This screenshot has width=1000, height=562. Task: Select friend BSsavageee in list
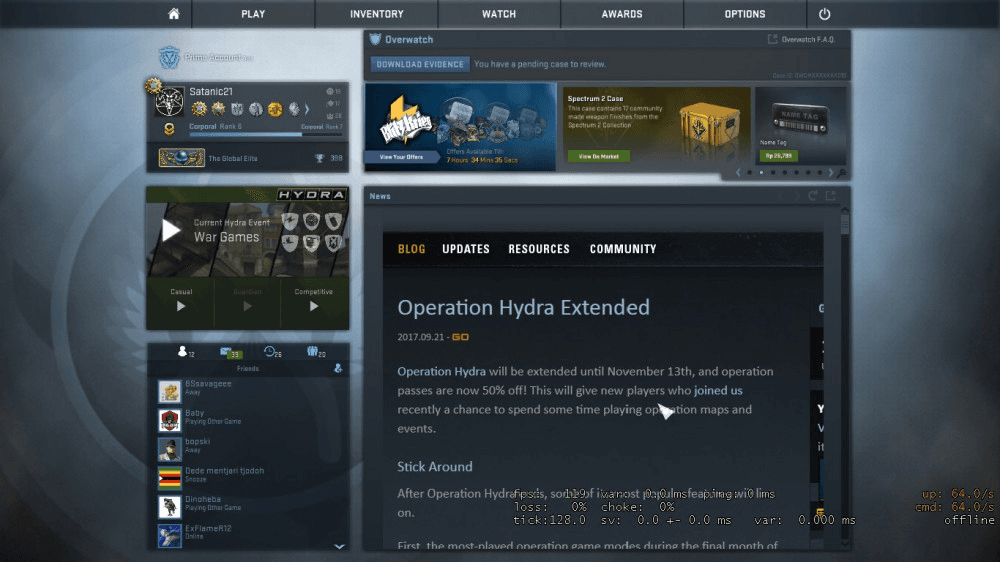(x=247, y=391)
